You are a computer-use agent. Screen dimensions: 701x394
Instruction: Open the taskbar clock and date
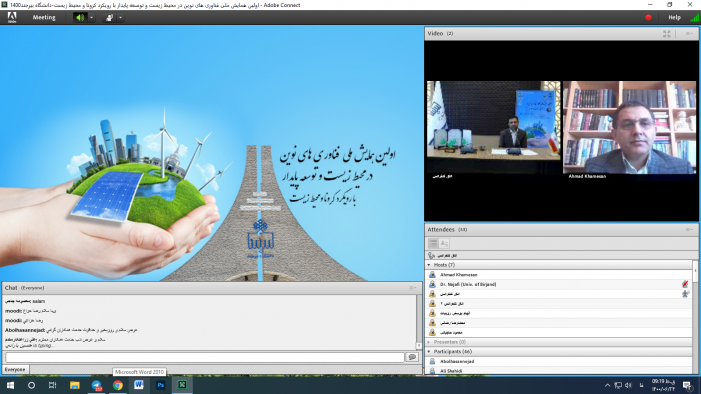coord(663,385)
